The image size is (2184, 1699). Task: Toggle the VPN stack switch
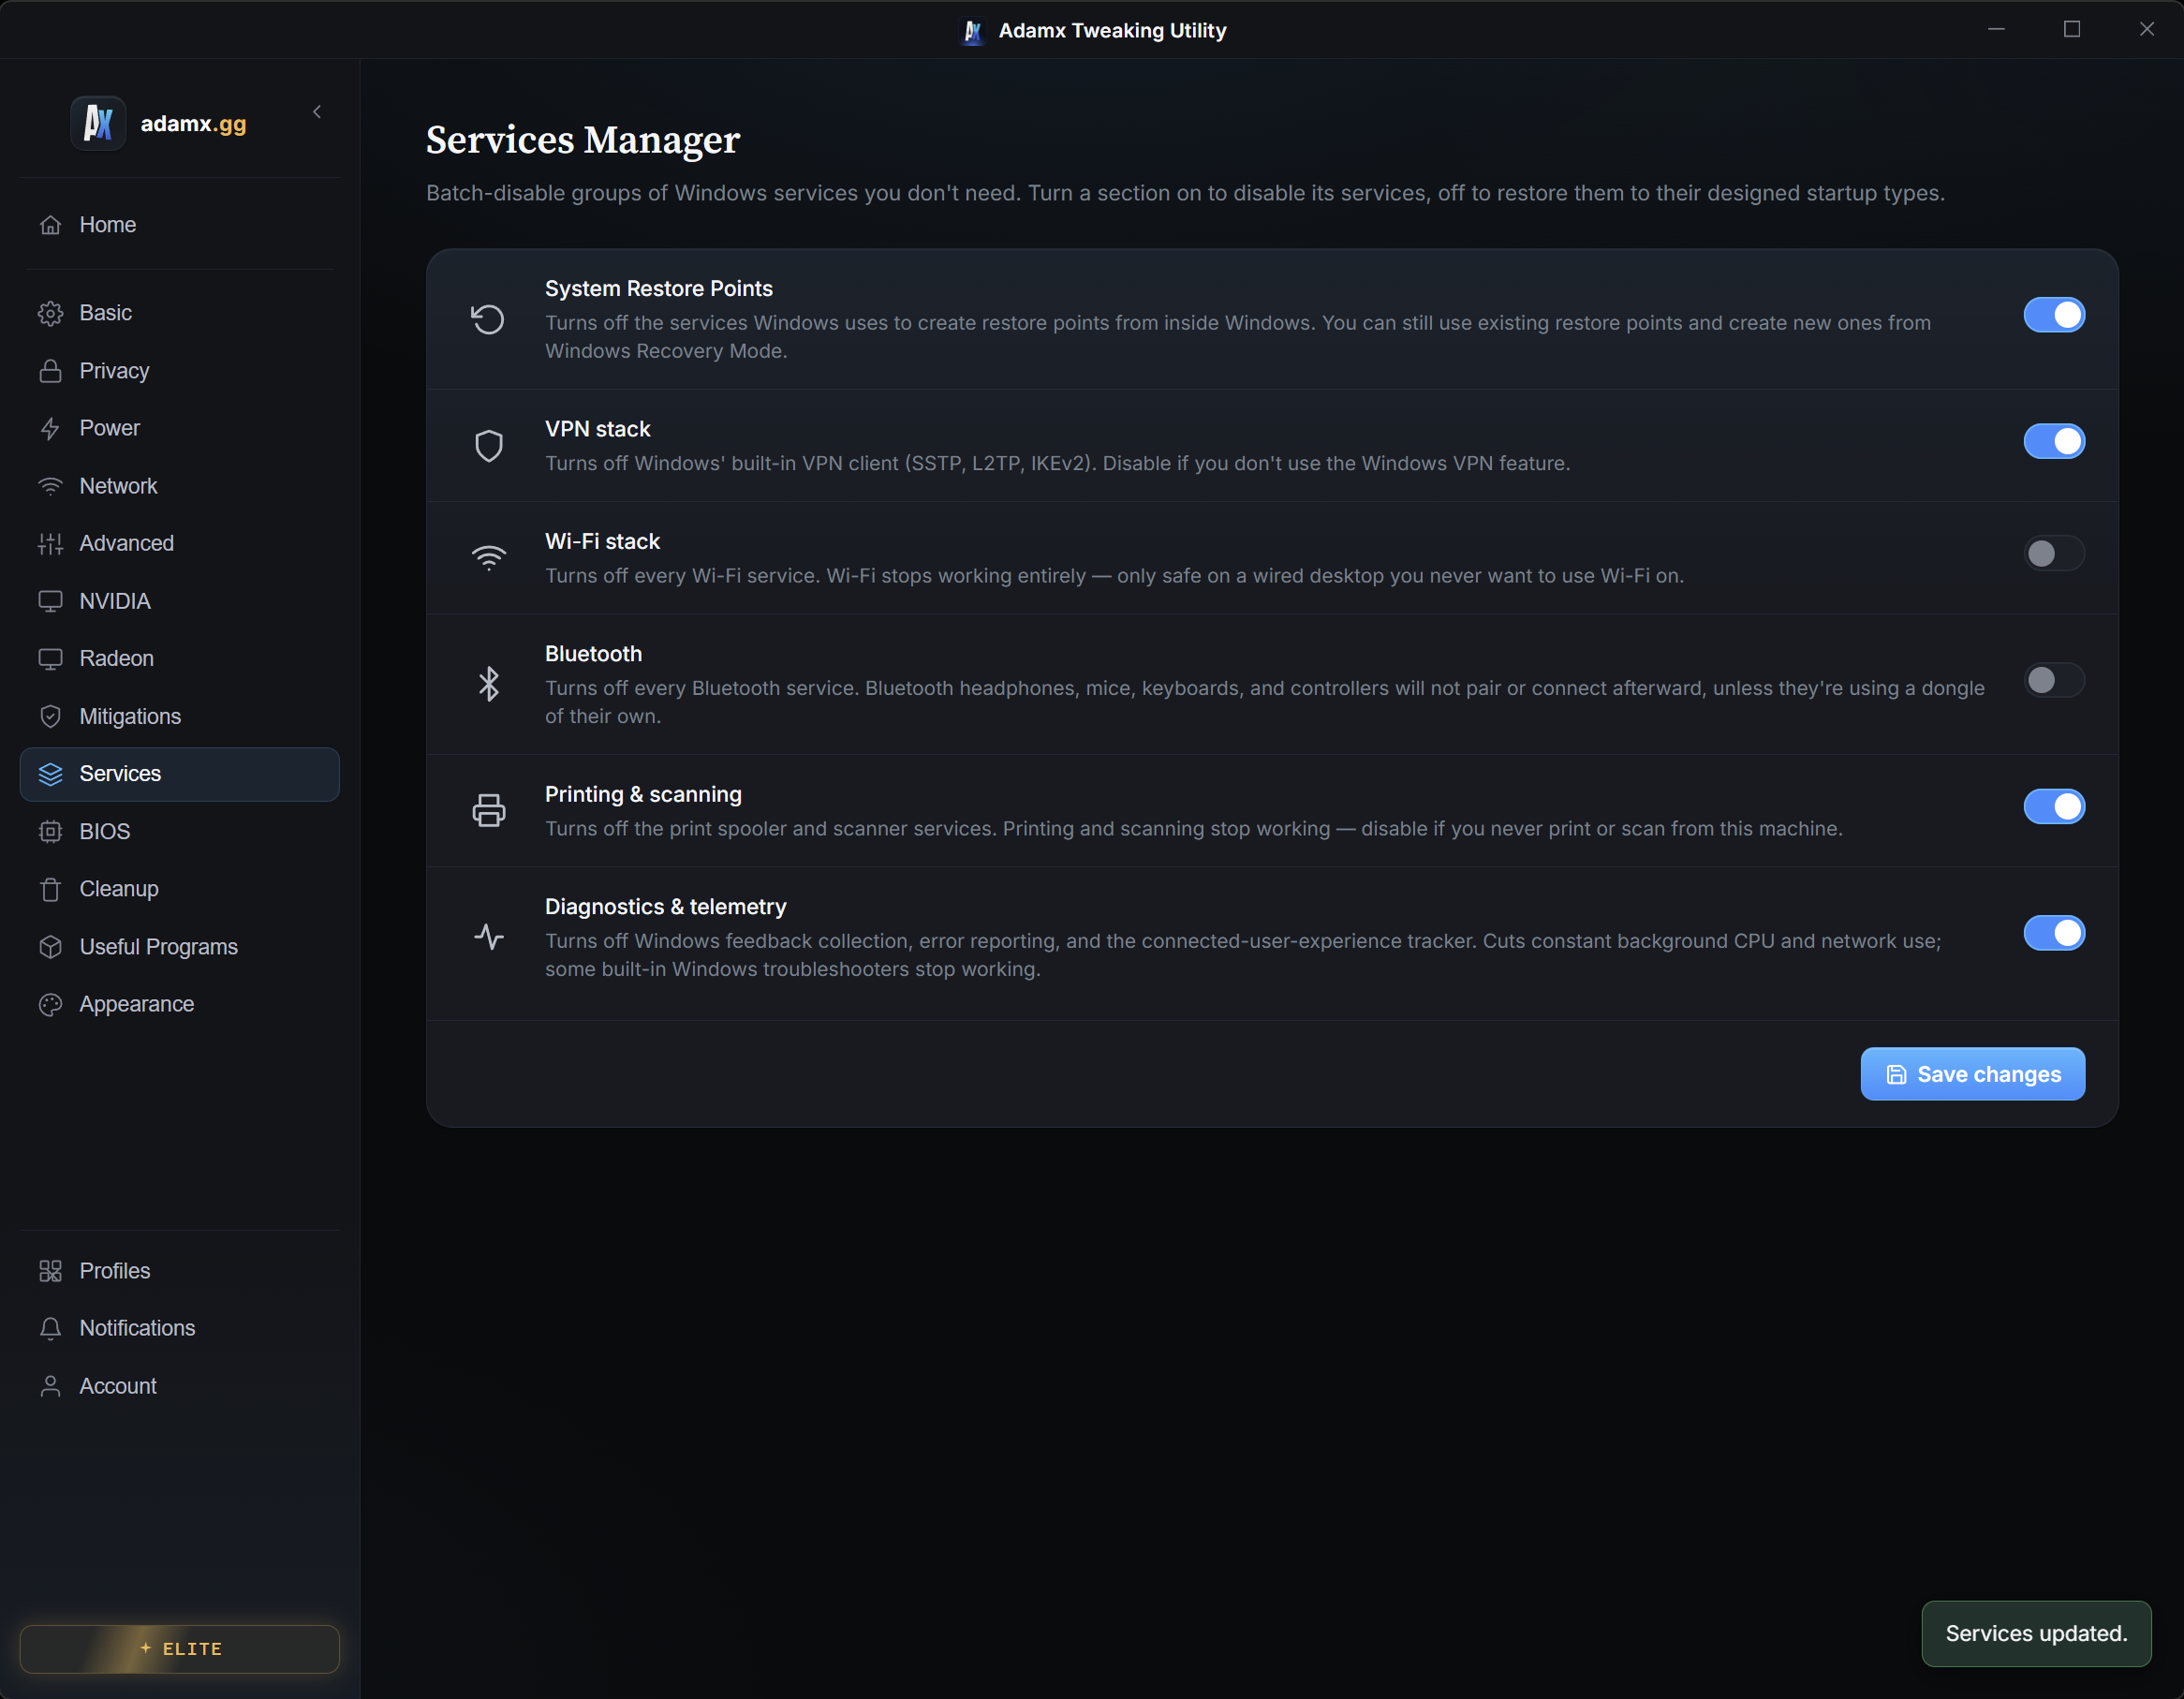tap(2054, 441)
